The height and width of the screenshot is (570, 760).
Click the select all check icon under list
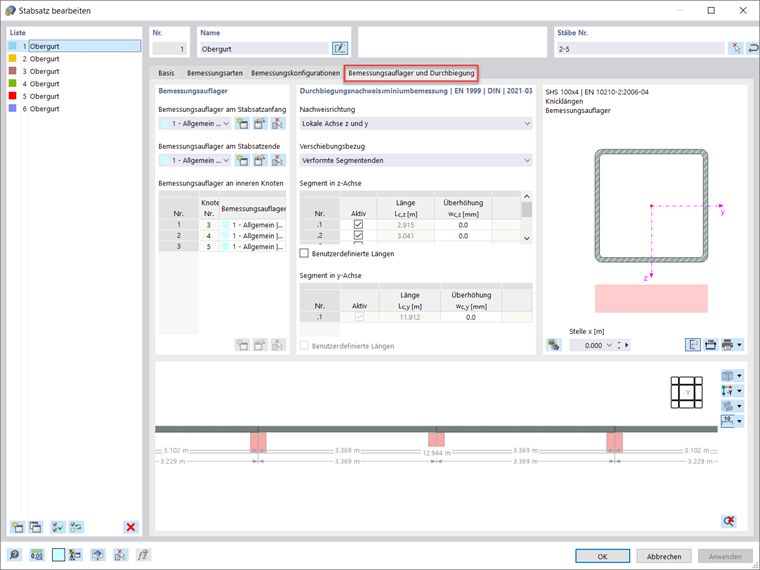58,527
